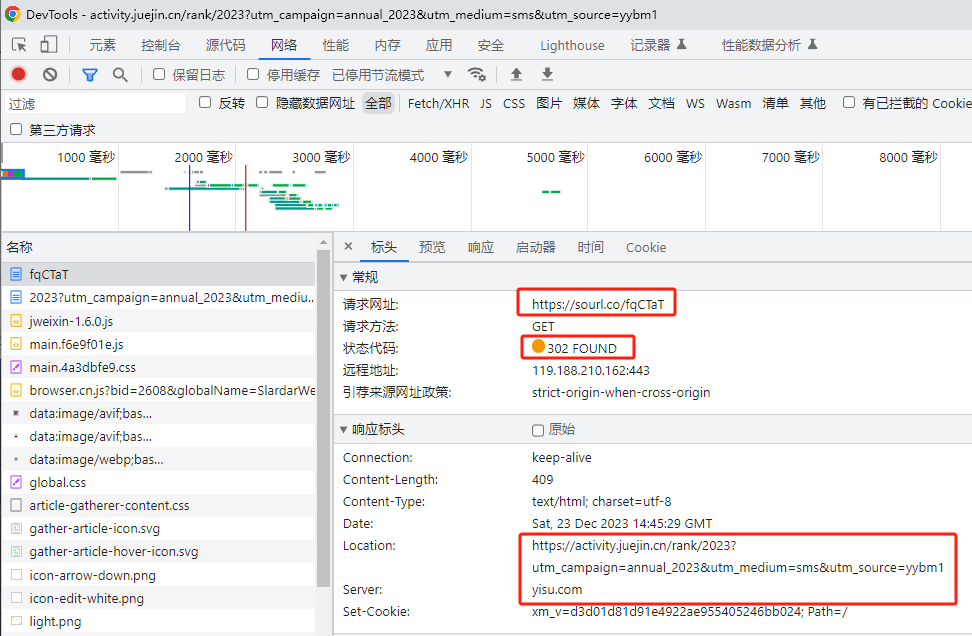Filter requests by Fetch/XHR
Screen dimensions: 972x636
click(x=438, y=104)
